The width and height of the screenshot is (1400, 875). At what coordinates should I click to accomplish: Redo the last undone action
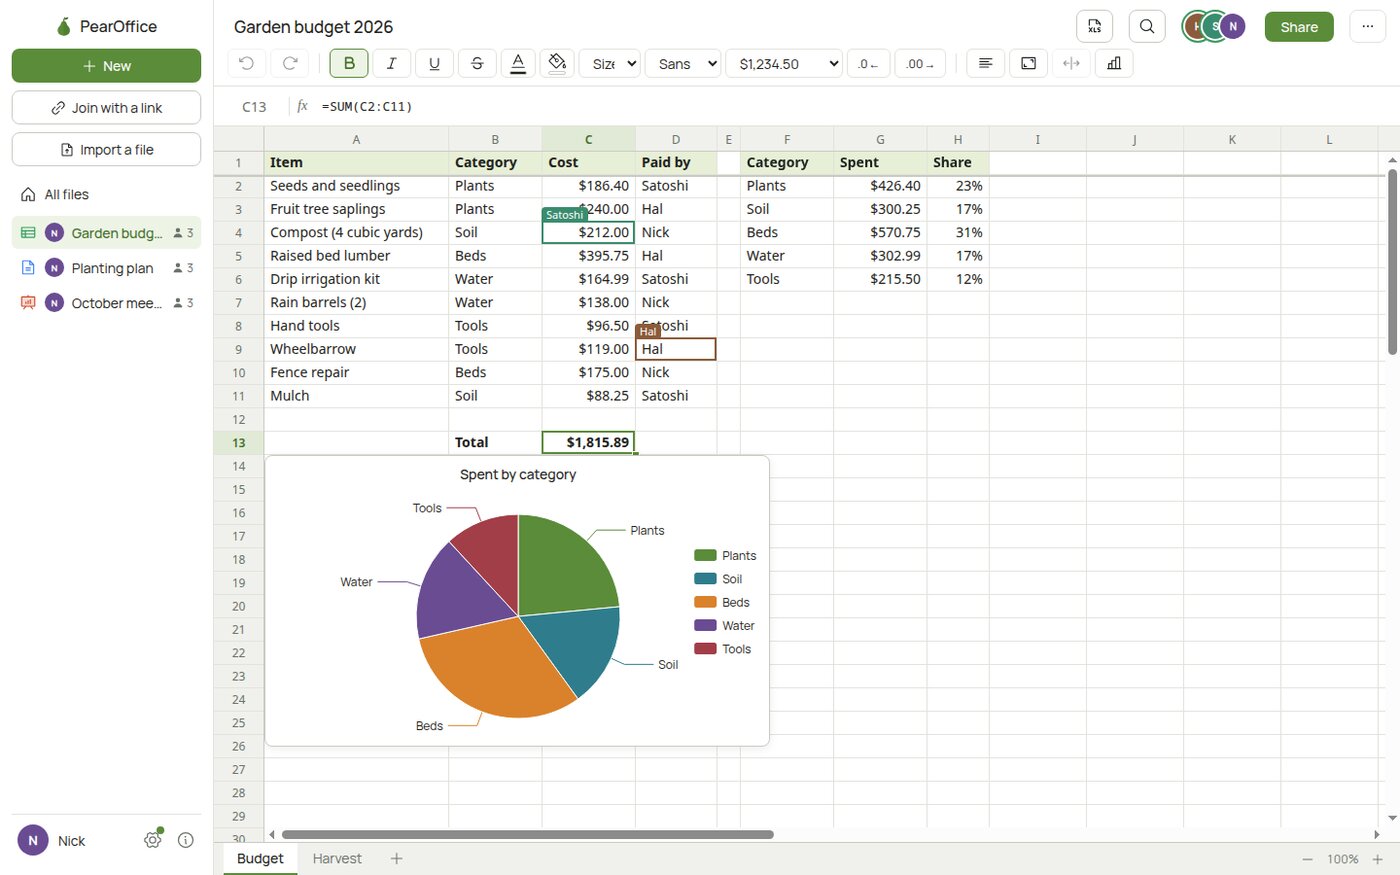coord(290,63)
